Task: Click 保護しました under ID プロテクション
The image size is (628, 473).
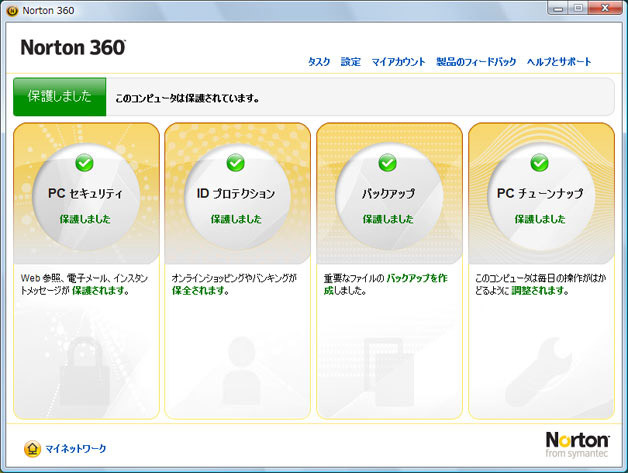Action: (236, 219)
